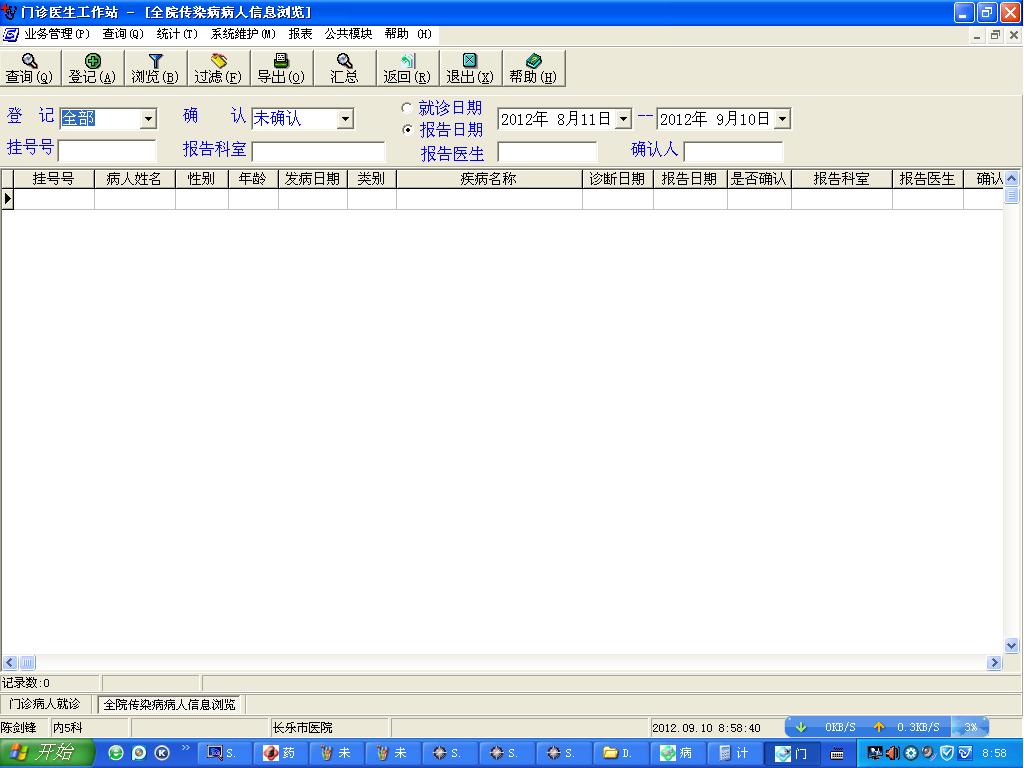Click the 发病日期 column header
1024x768 pixels.
313,179
